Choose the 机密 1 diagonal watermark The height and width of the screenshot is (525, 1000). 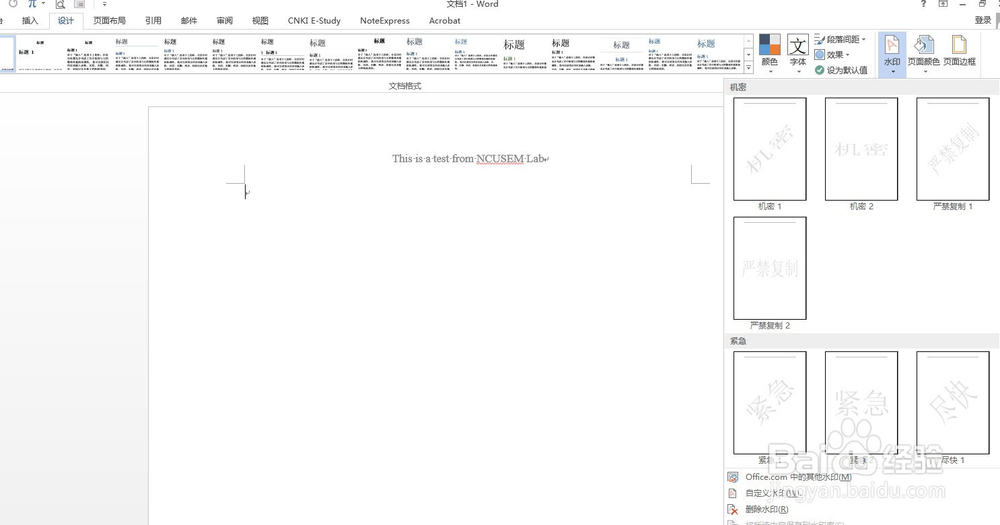[x=770, y=154]
